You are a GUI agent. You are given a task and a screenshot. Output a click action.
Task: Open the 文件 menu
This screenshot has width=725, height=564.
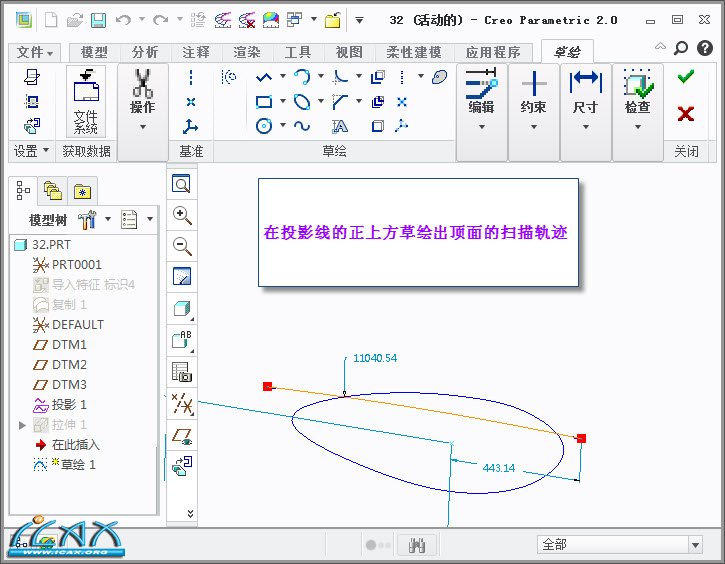[36, 52]
